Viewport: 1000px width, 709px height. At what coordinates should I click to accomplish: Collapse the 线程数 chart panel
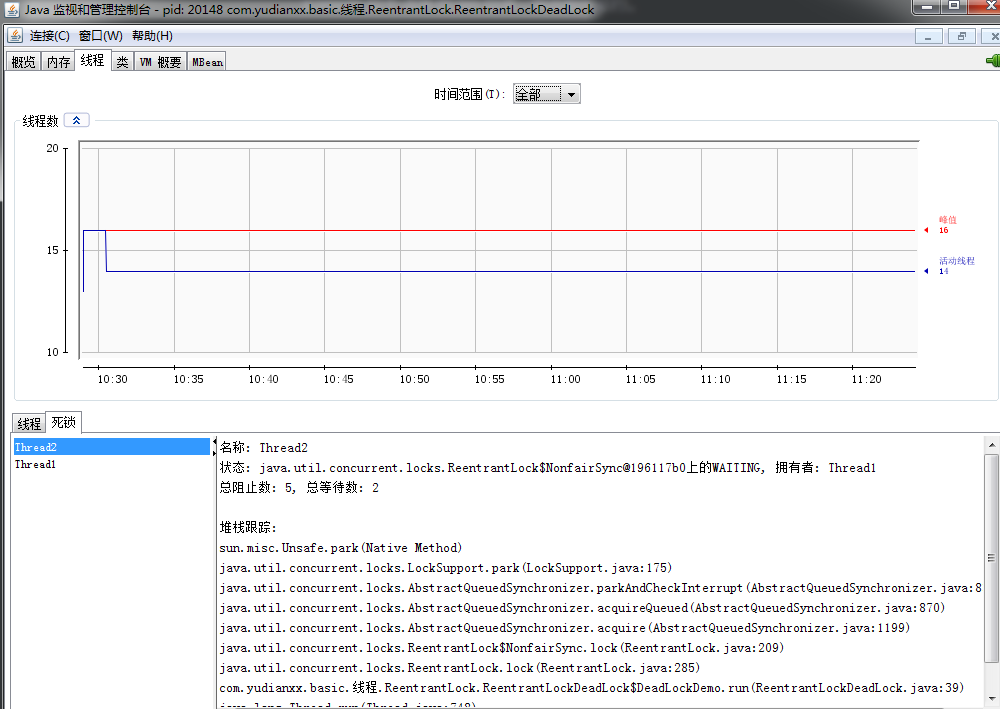76,119
